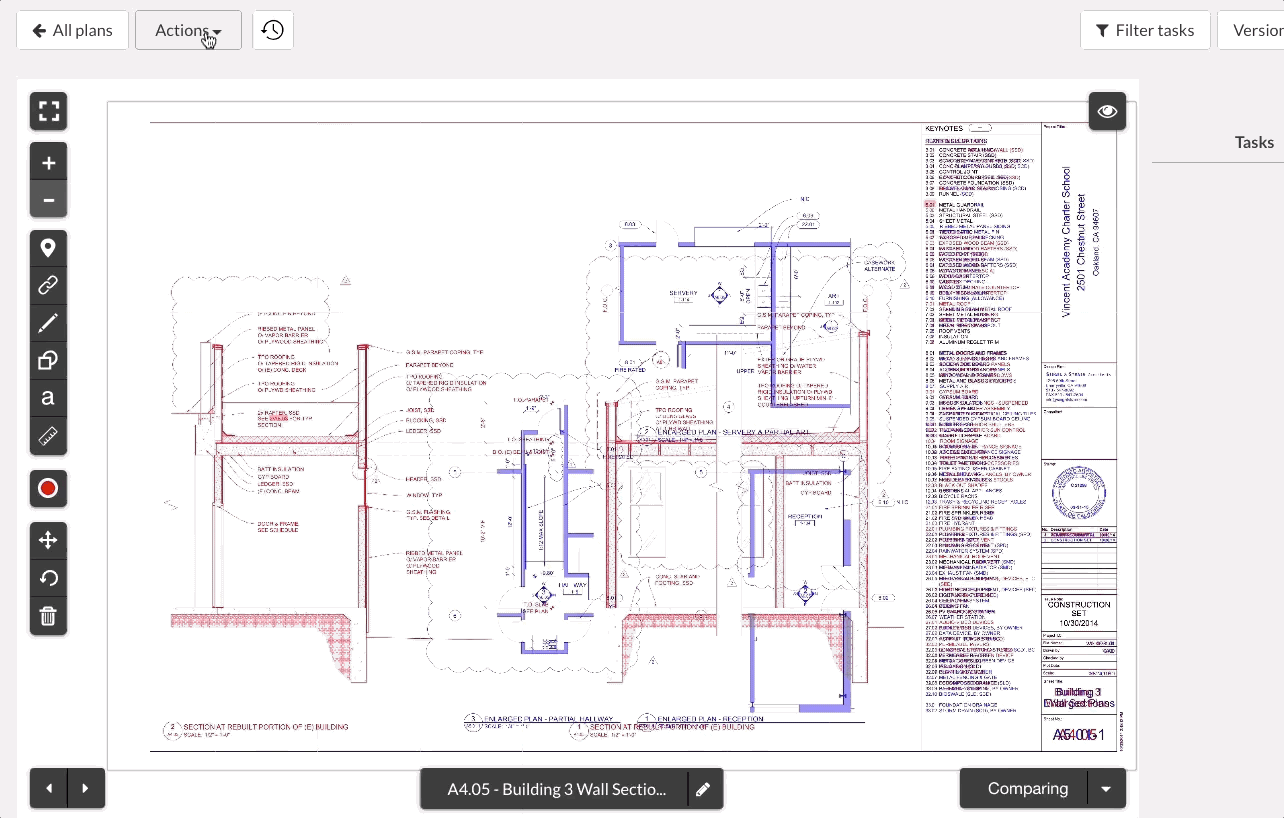Image resolution: width=1284 pixels, height=818 pixels.
Task: Expand the Comparing options arrow
Action: click(x=1106, y=789)
